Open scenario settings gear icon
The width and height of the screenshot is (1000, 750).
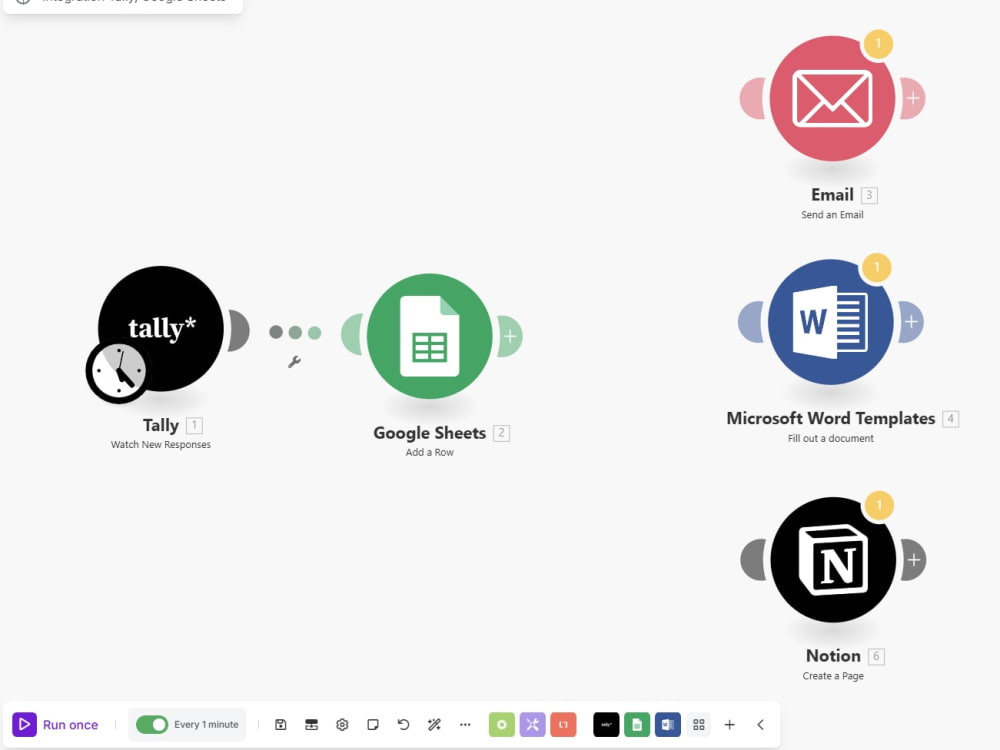tap(342, 724)
